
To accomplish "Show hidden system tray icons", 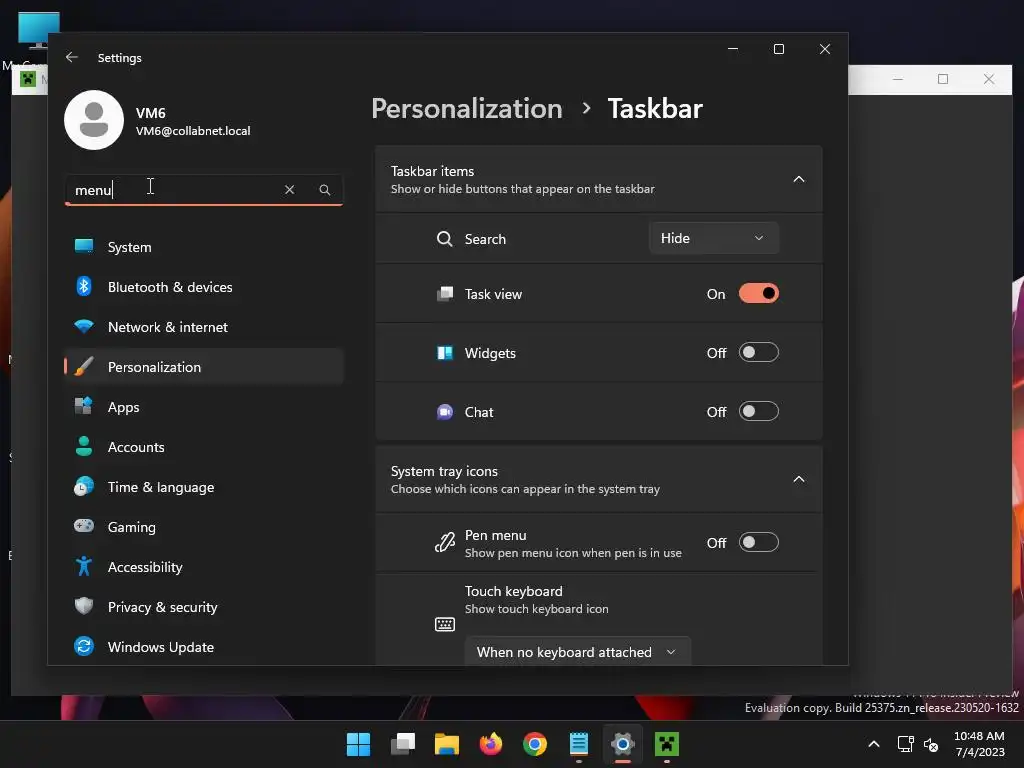I will point(874,744).
